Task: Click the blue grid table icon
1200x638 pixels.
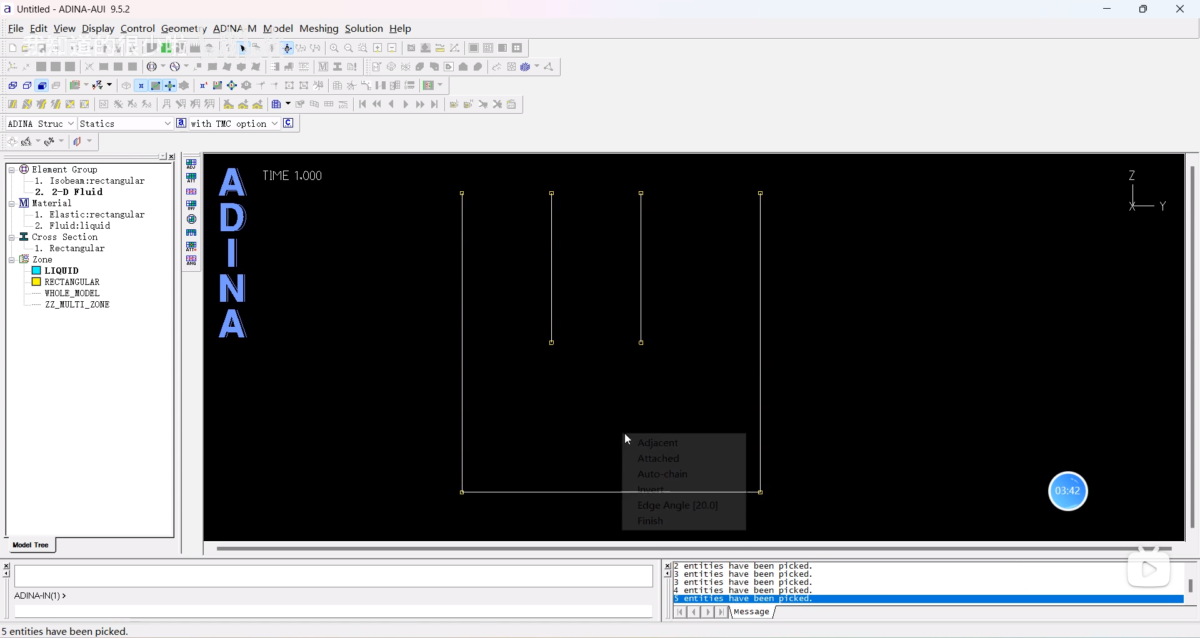Action: tap(276, 104)
